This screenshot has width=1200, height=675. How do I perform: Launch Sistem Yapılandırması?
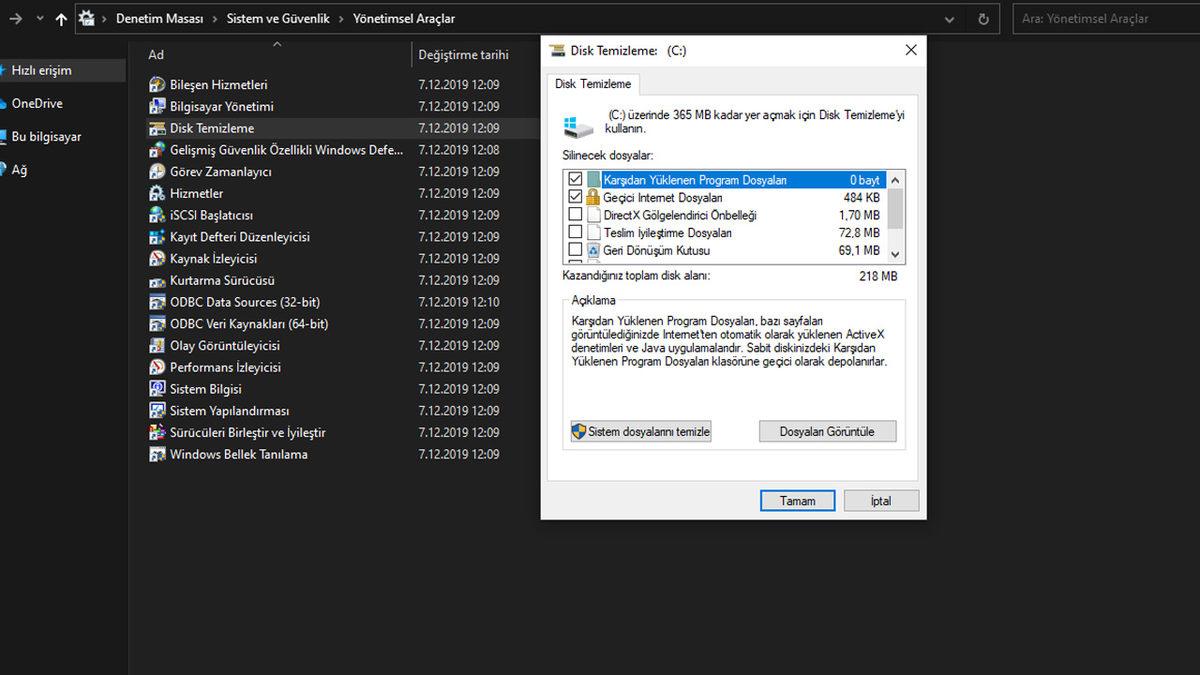(x=229, y=410)
